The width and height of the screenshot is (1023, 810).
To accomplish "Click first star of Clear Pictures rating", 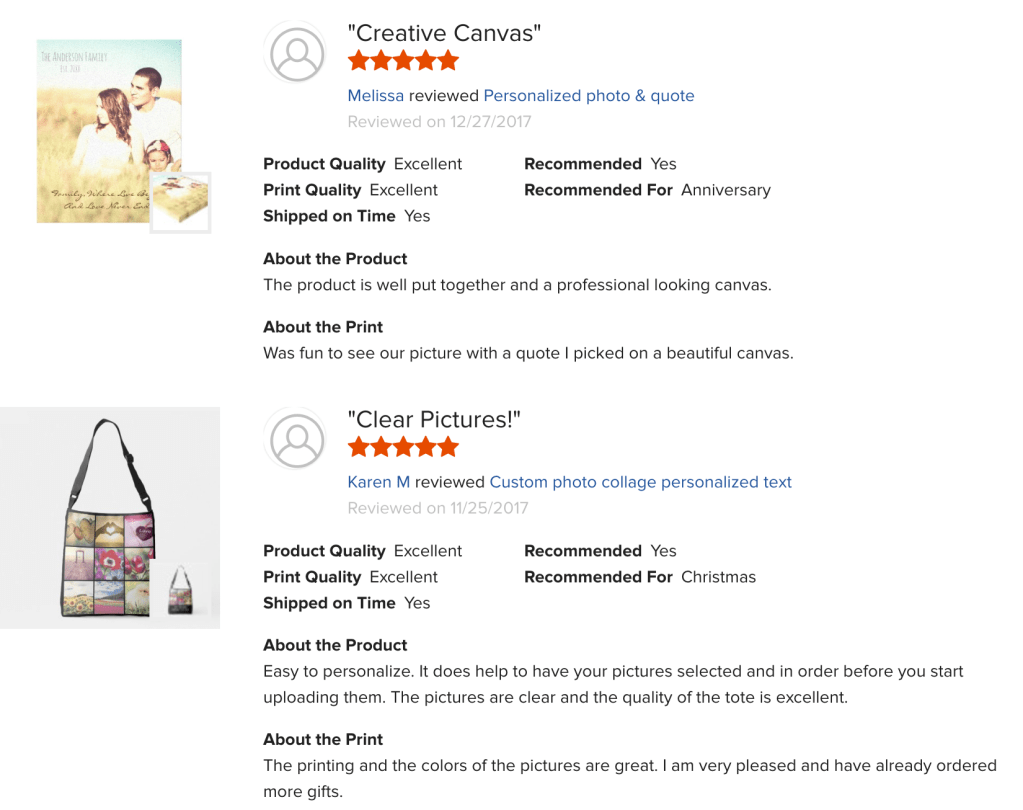I will point(359,447).
